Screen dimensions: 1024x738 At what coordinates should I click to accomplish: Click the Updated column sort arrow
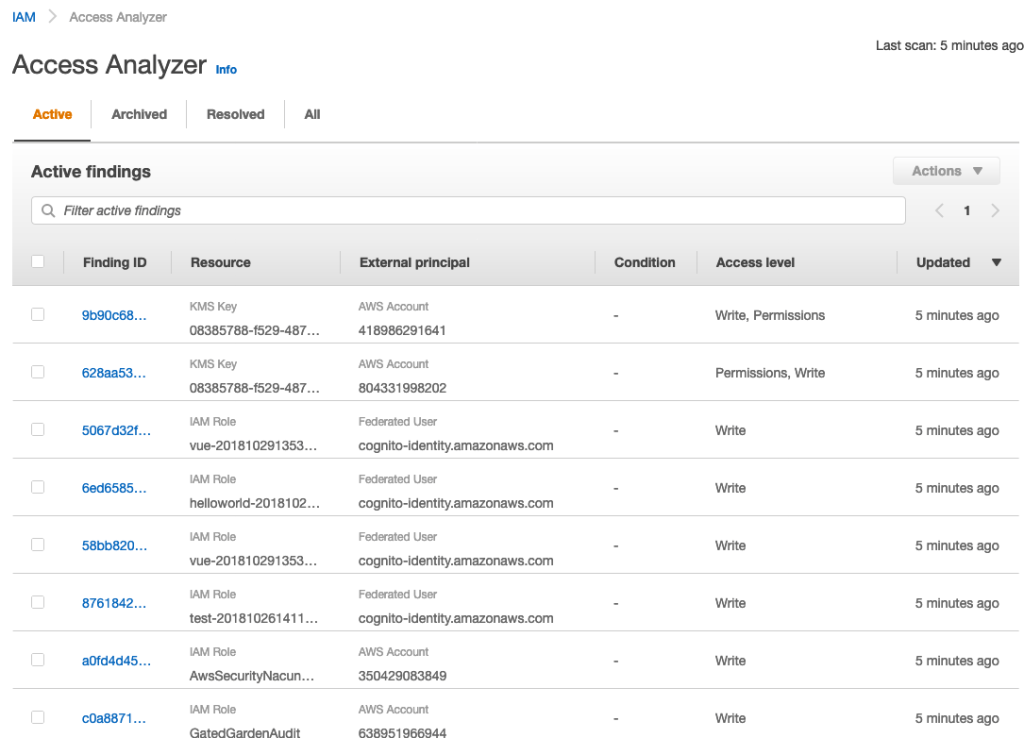(x=996, y=263)
